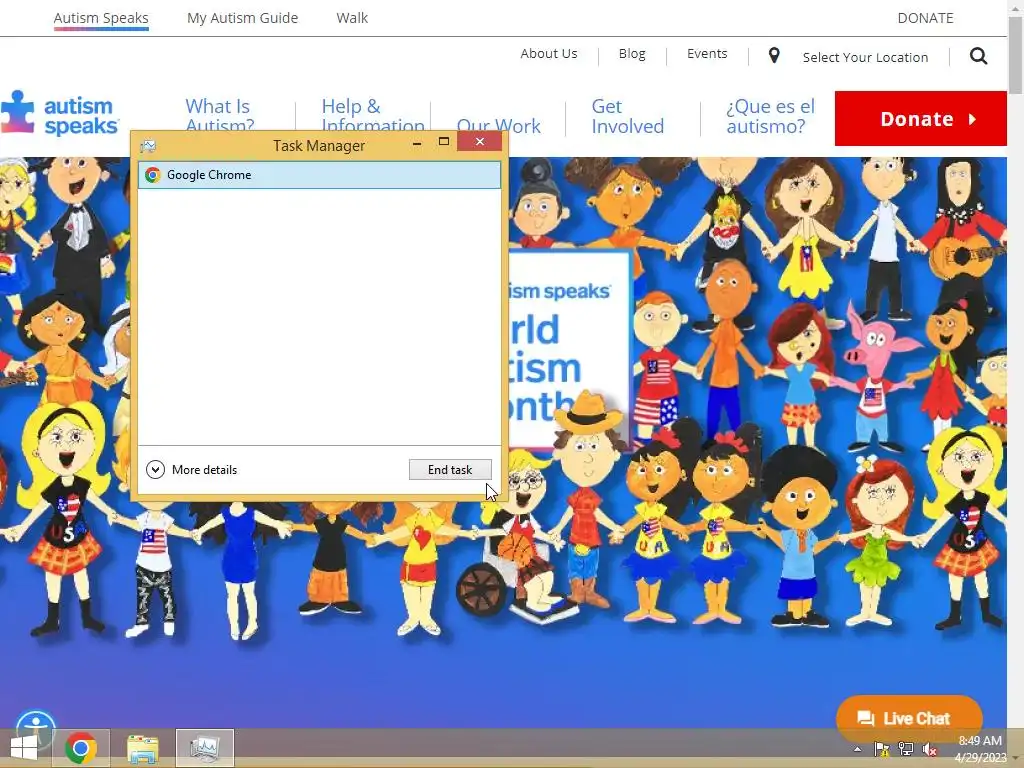
Task: Click the Autism Speaks puzzle piece logo
Action: [x=59, y=113]
